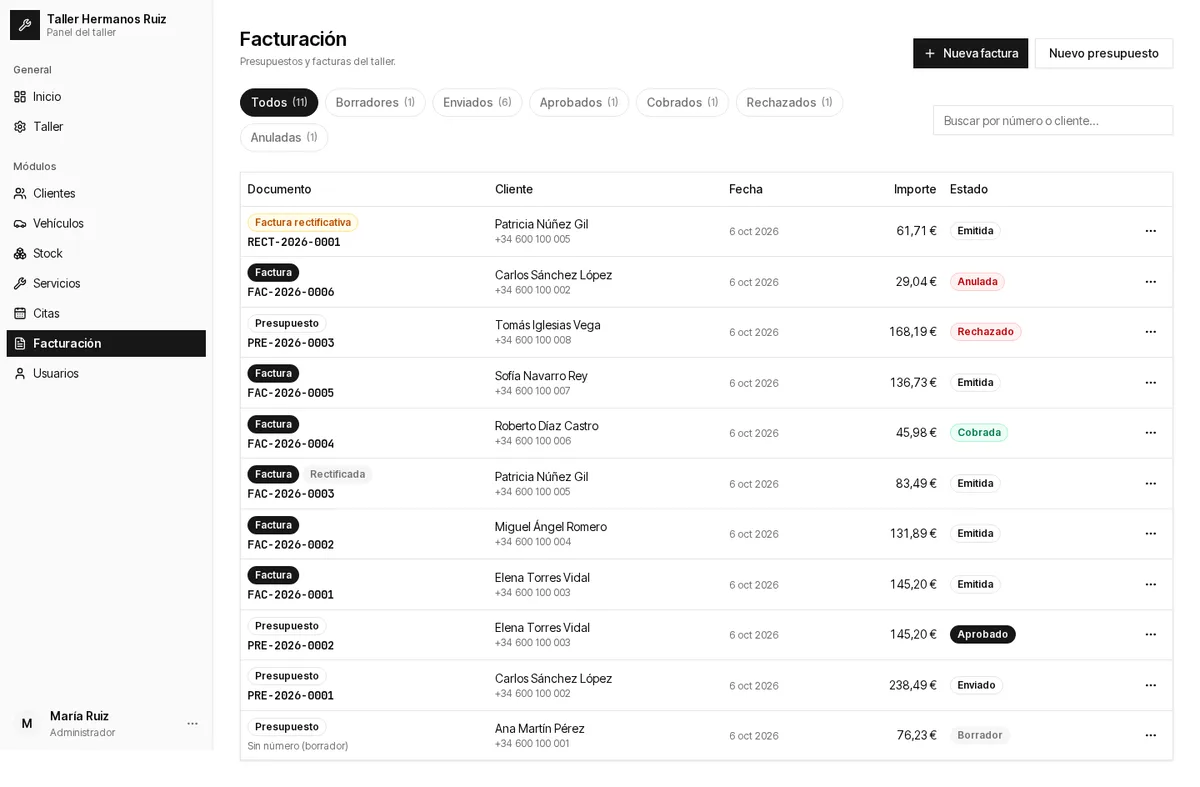Click the amount 131,89 €
This screenshot has width=1200, height=787.
(x=913, y=534)
